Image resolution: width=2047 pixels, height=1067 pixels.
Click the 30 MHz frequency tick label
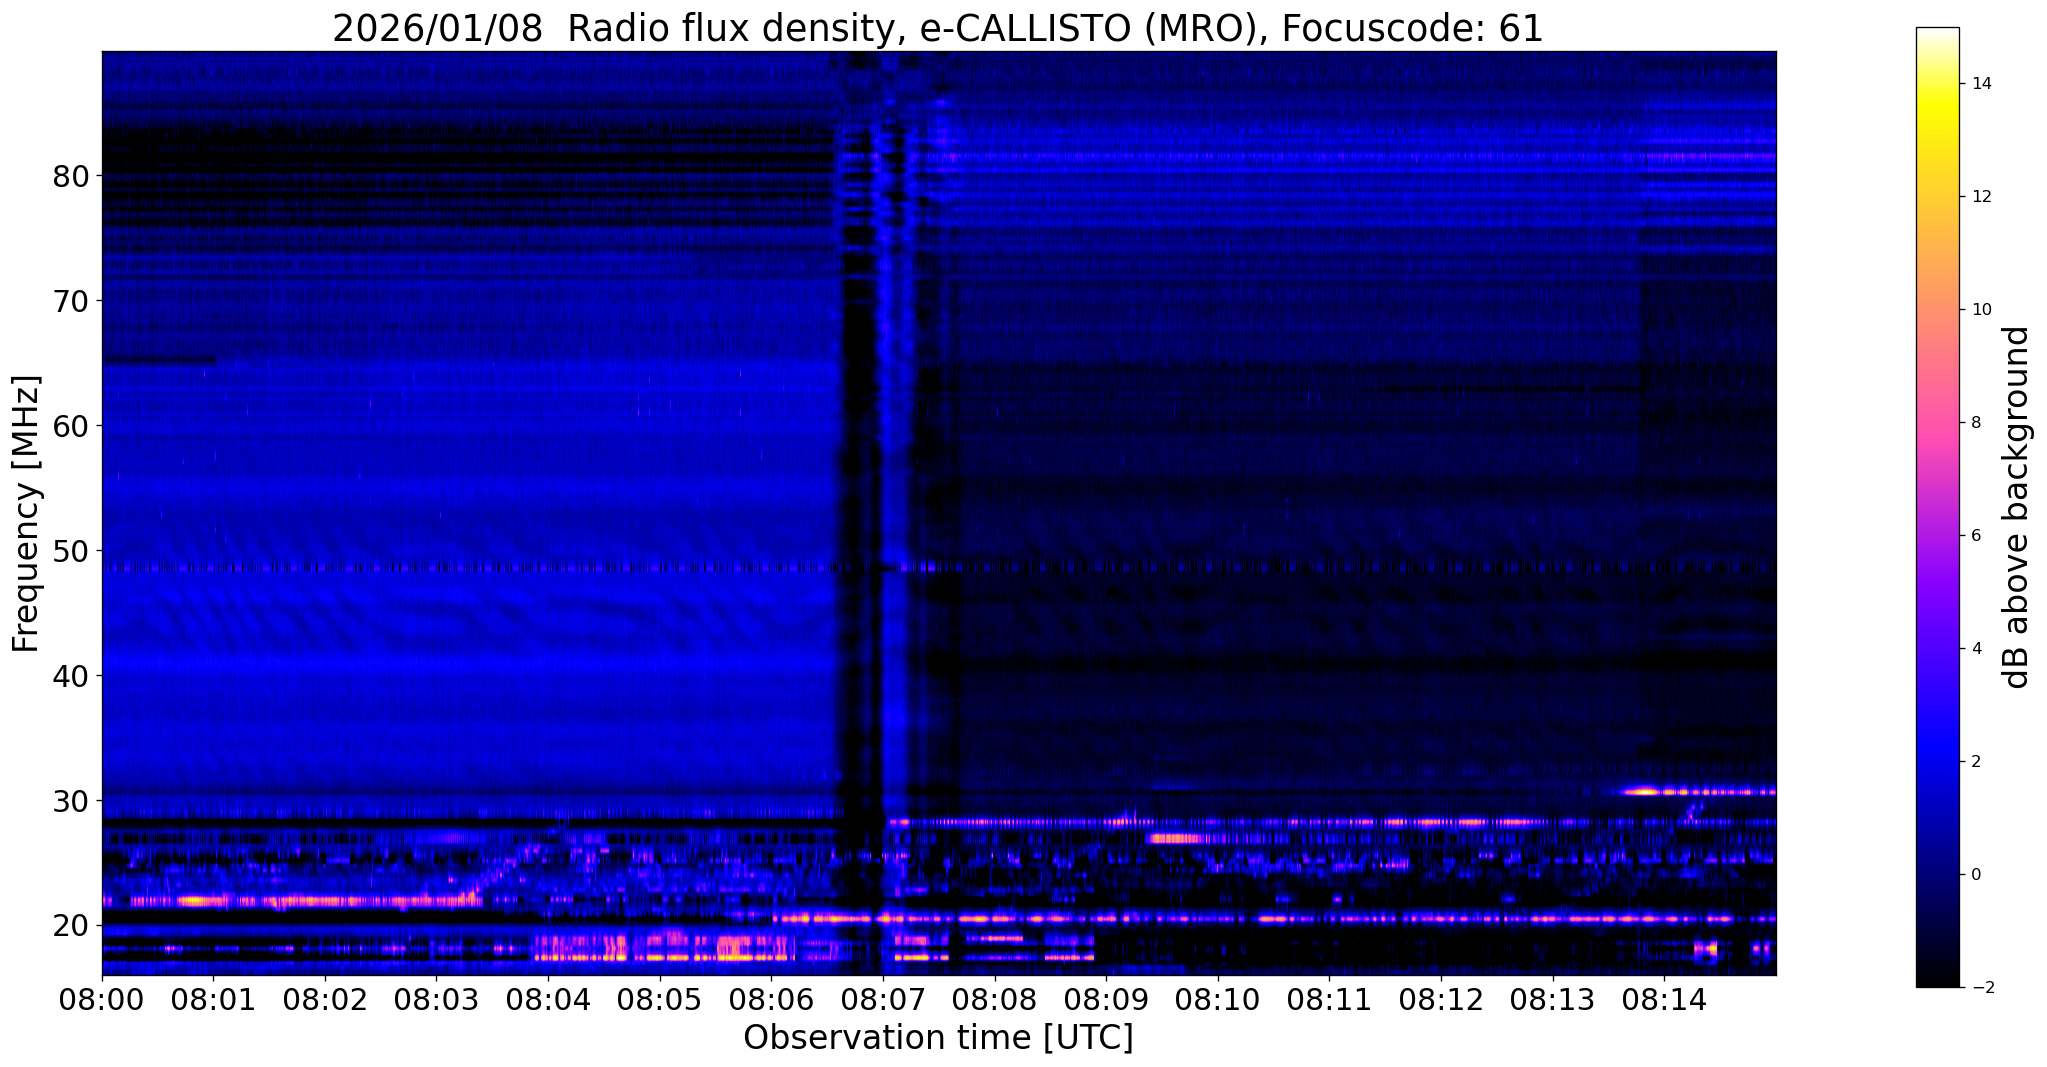pos(71,801)
